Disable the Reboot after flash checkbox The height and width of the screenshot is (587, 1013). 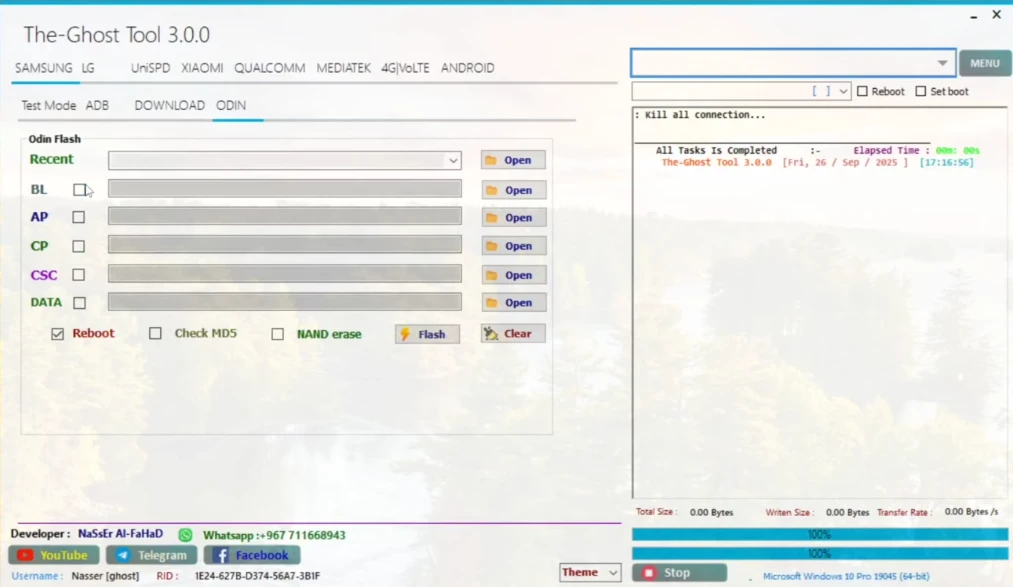57,334
